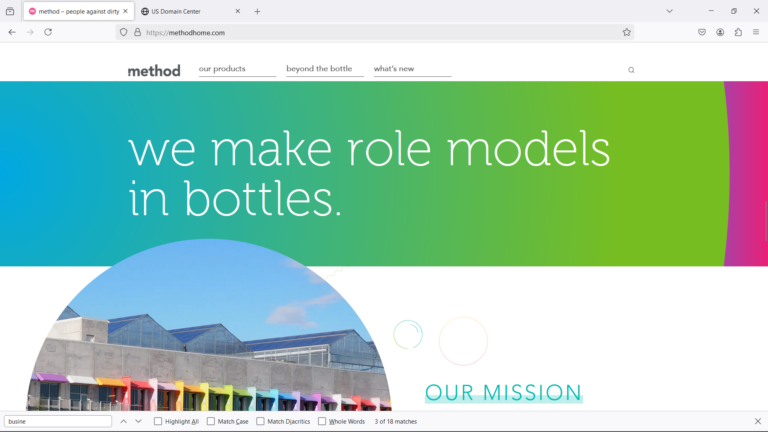The width and height of the screenshot is (768, 432).
Task: Open tracking protection shield icon
Action: coord(124,32)
